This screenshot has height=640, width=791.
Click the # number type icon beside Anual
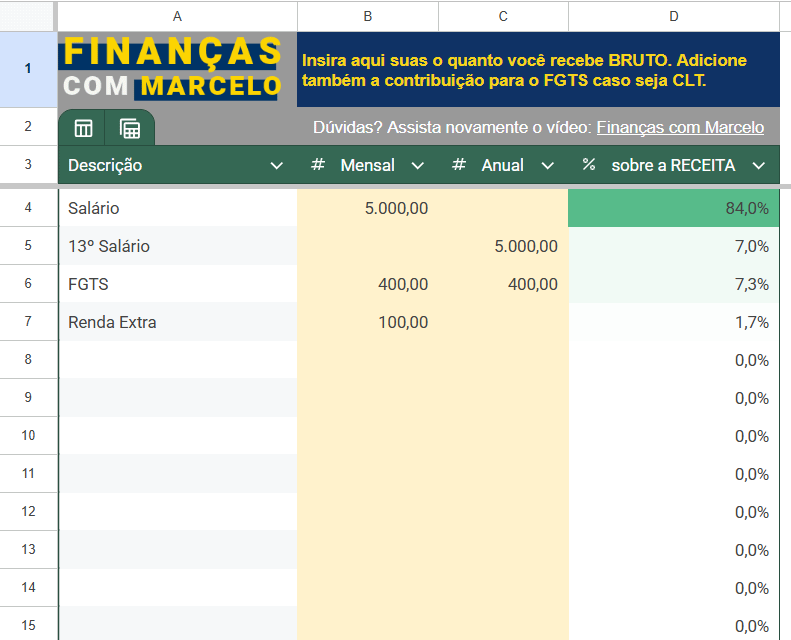point(459,164)
